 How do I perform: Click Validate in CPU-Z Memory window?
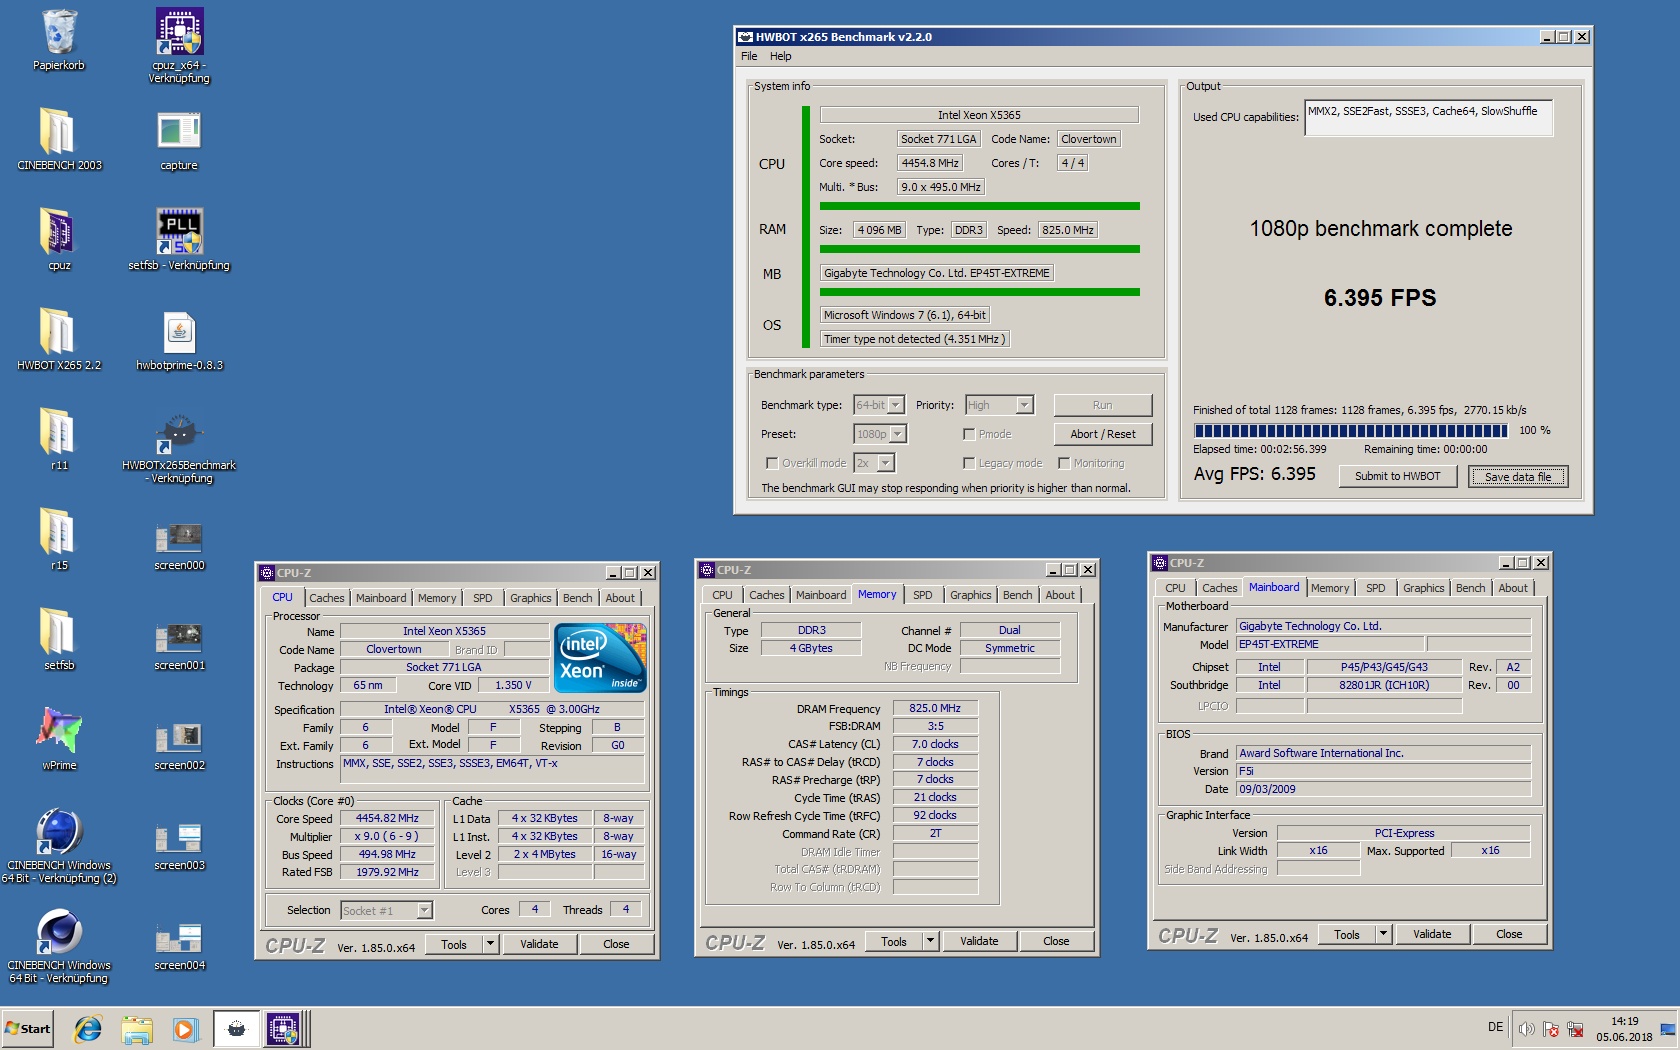[979, 941]
